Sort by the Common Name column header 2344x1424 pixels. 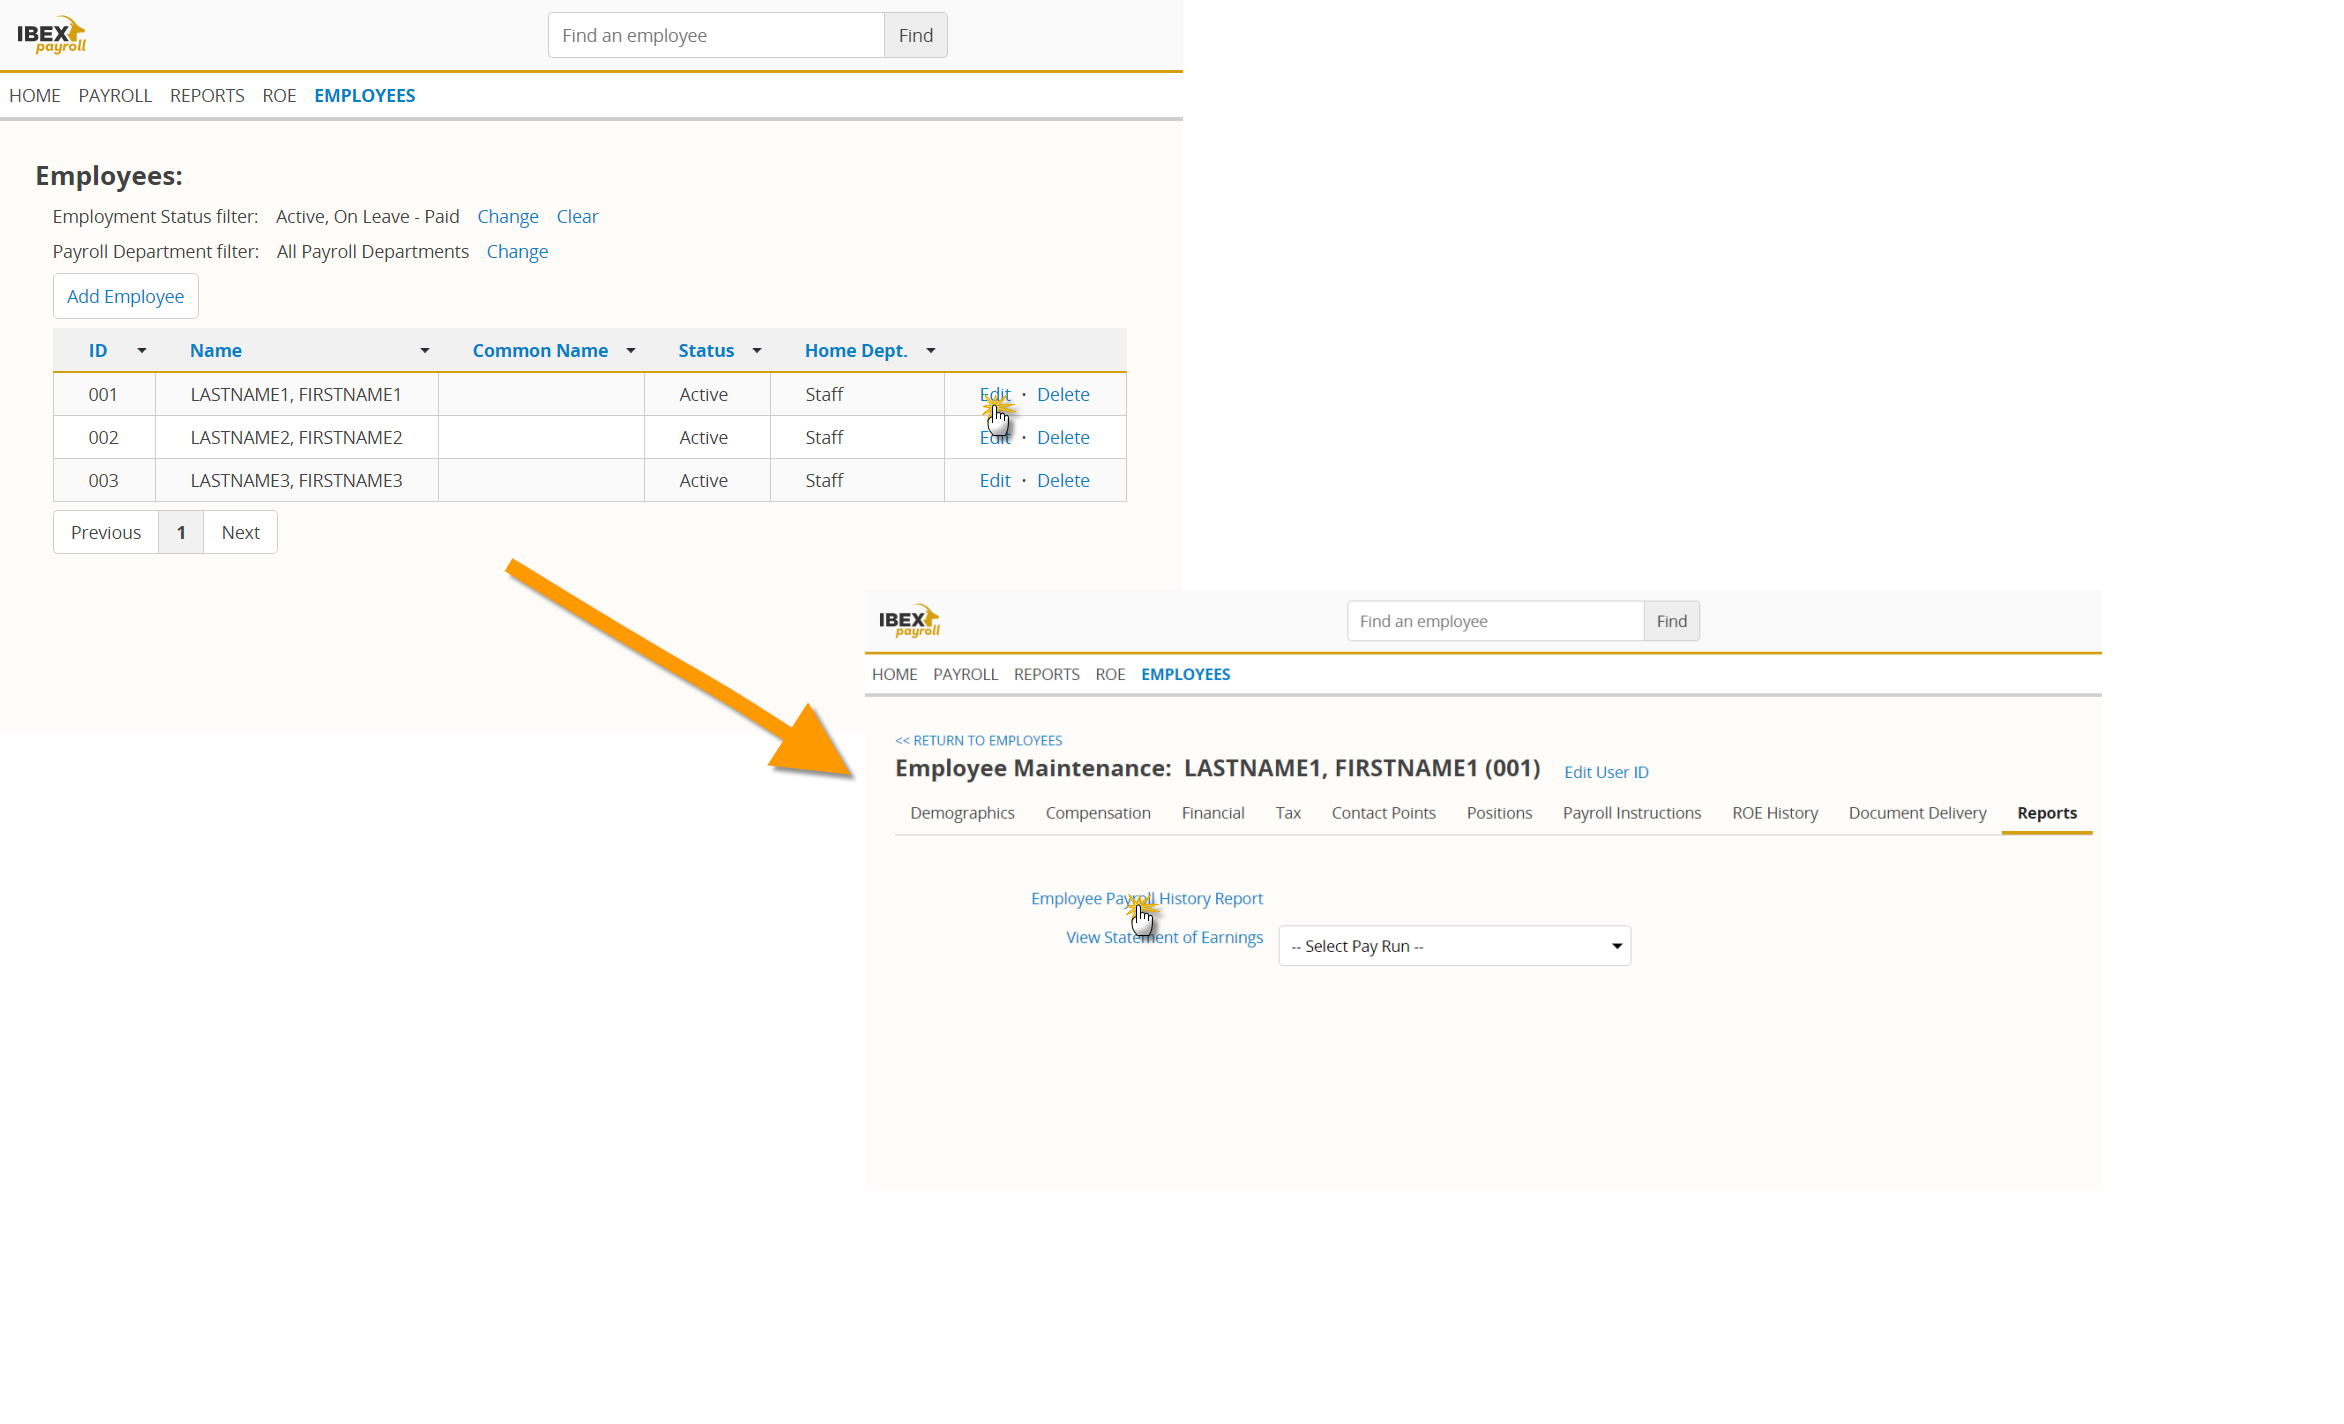pos(540,351)
